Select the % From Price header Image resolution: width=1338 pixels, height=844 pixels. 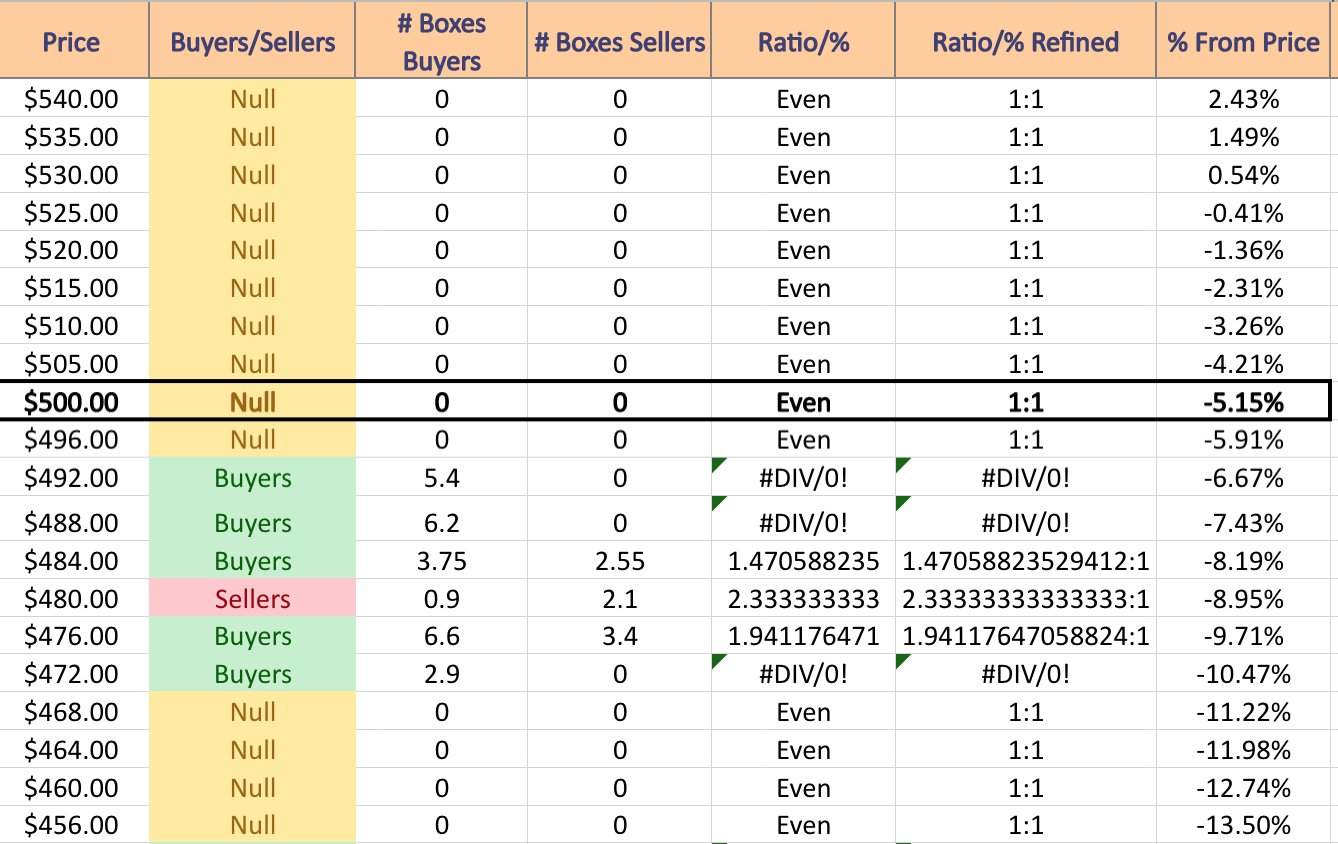pyautogui.click(x=1243, y=42)
